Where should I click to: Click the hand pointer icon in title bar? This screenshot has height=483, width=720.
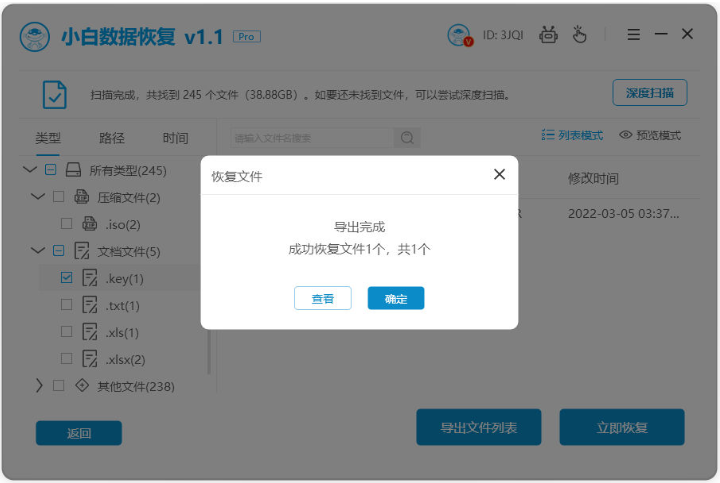point(579,34)
